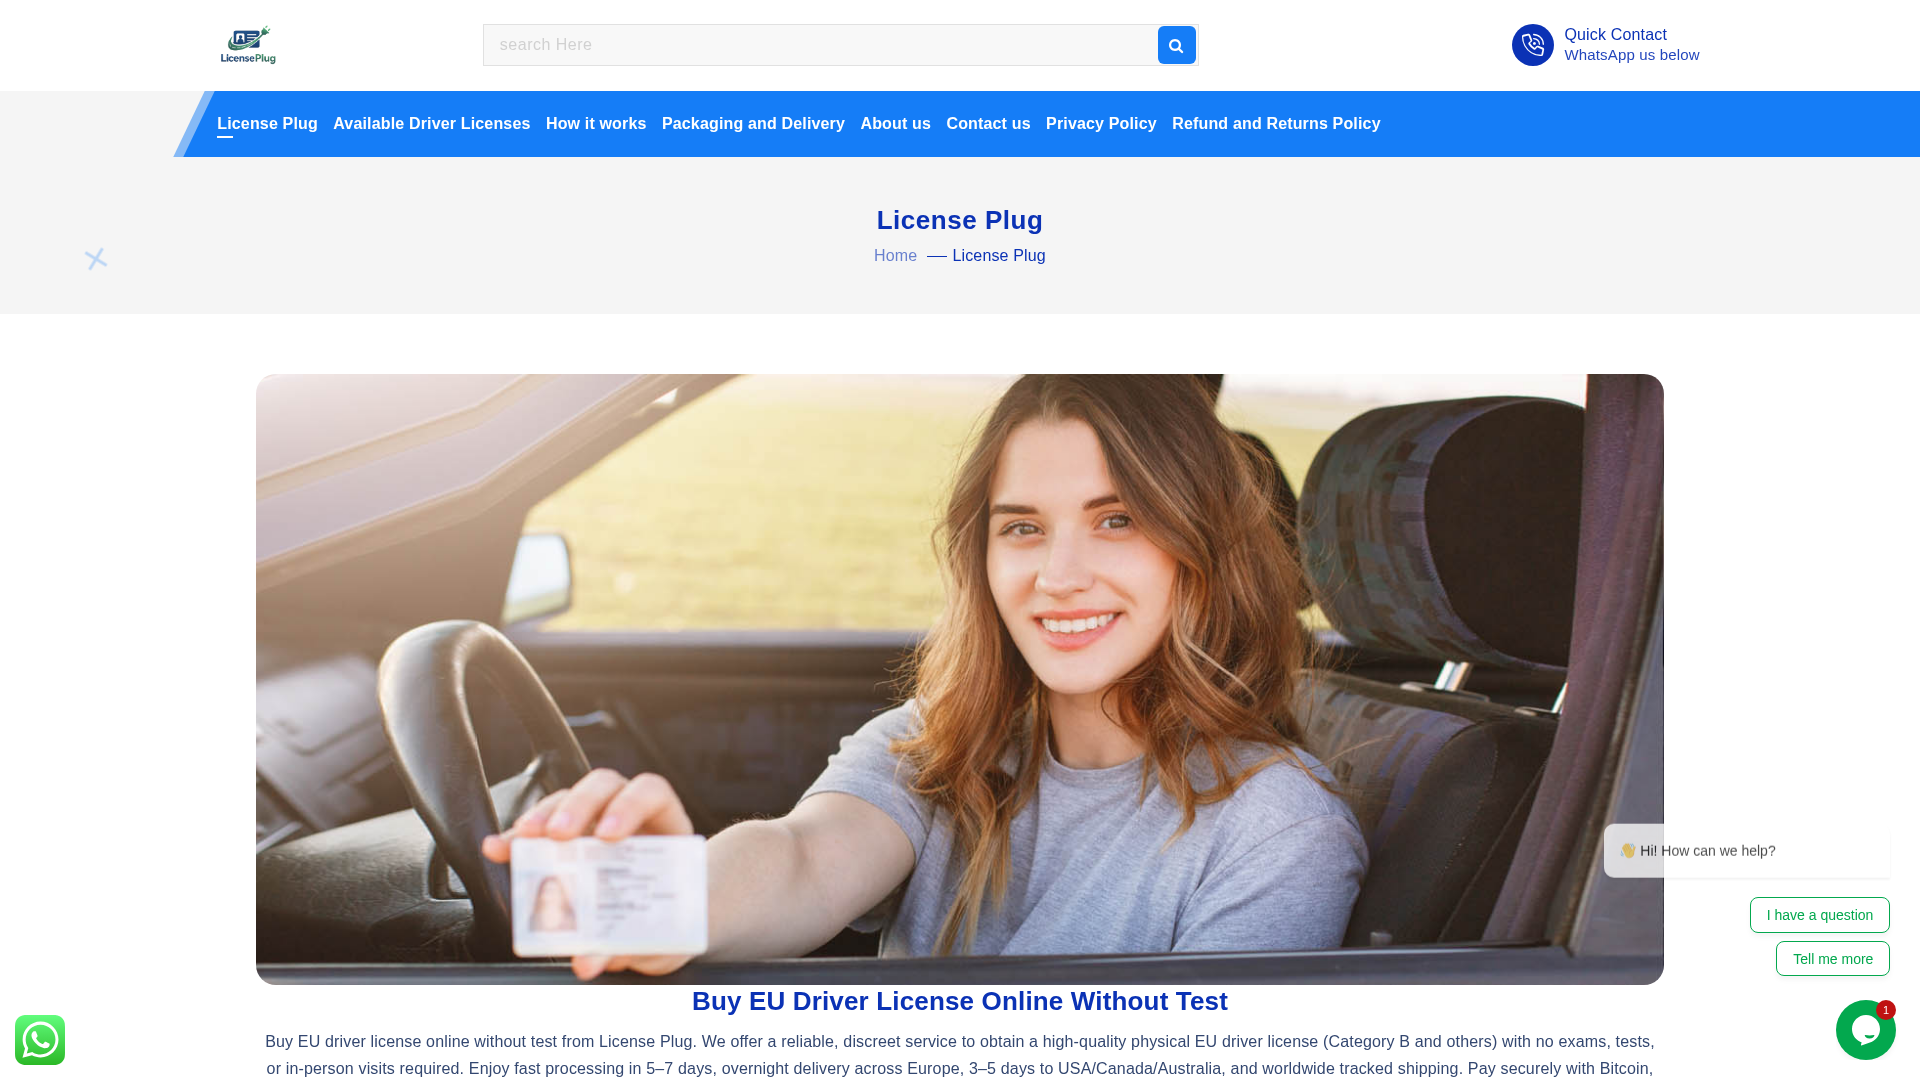Image resolution: width=1920 pixels, height=1080 pixels.
Task: Open the License Plug menu item
Action: tap(267, 124)
